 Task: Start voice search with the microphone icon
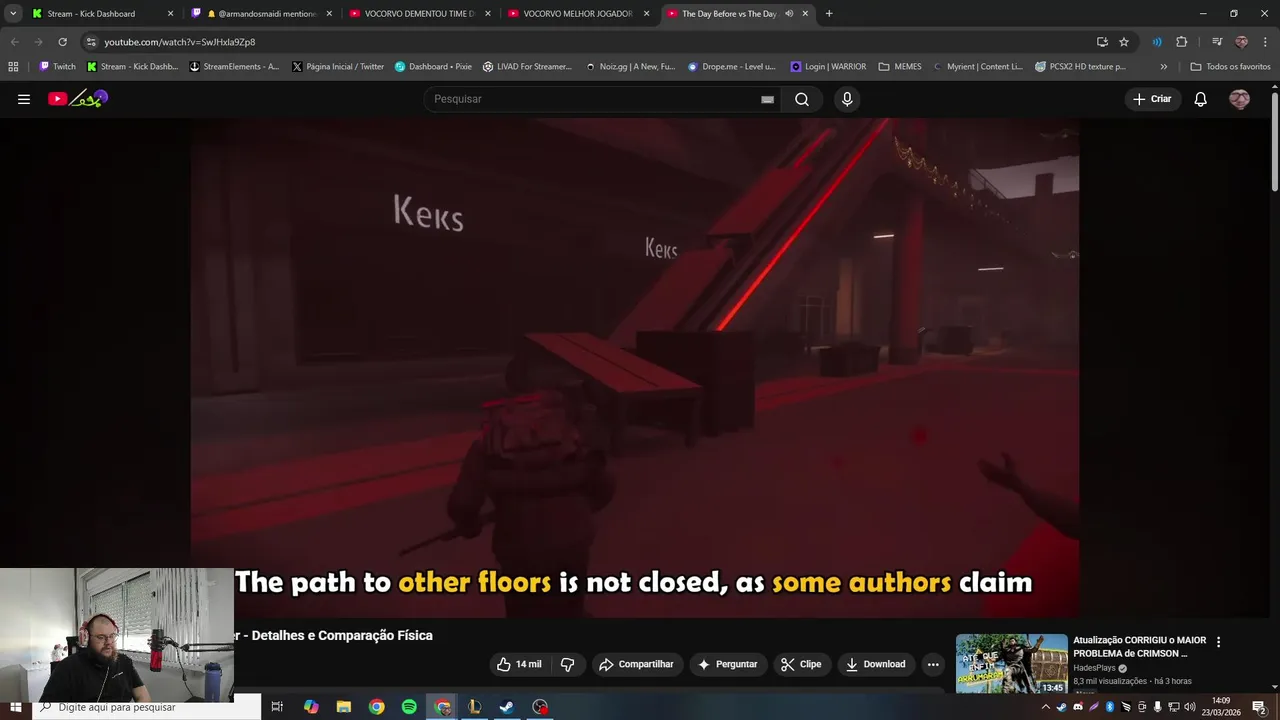pyautogui.click(x=847, y=99)
